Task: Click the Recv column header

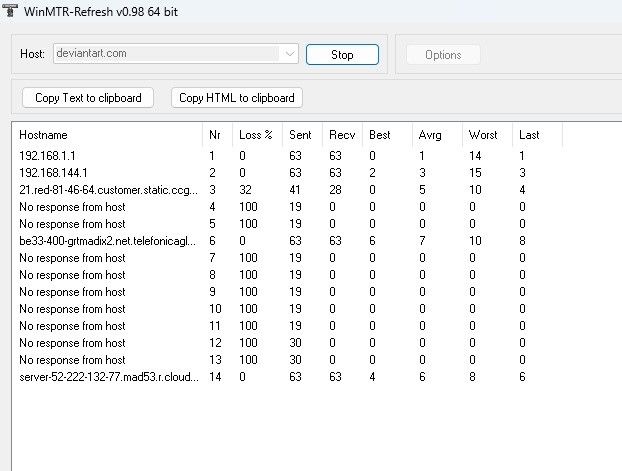Action: click(x=341, y=135)
